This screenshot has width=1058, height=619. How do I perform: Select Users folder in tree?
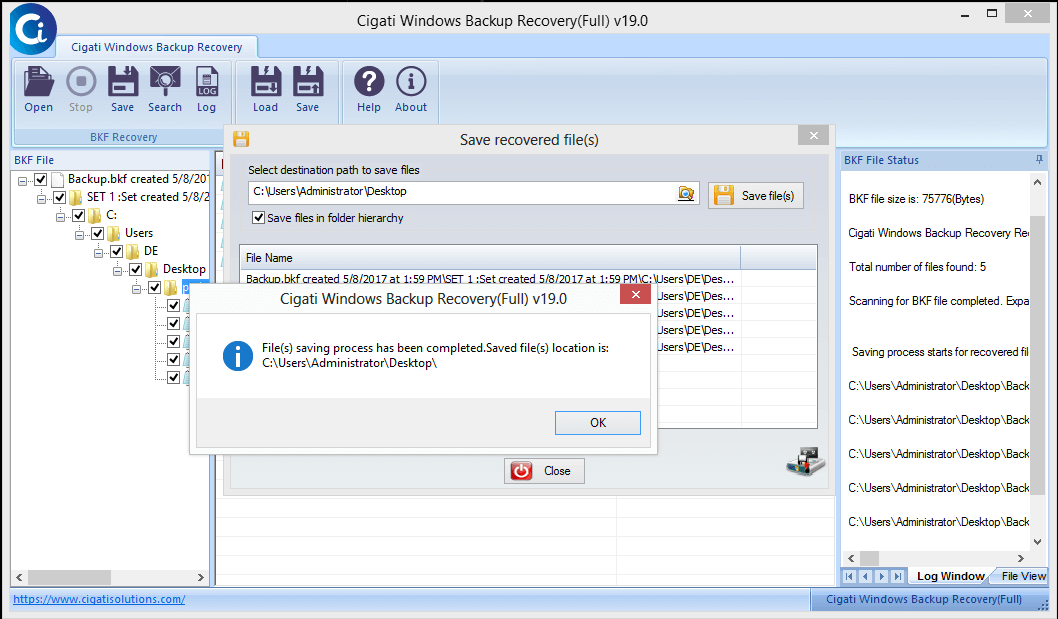coord(139,233)
